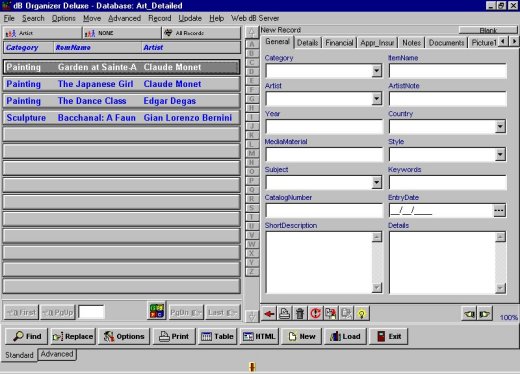The height and width of the screenshot is (374, 520).
Task: Click the Load button
Action: tap(345, 336)
